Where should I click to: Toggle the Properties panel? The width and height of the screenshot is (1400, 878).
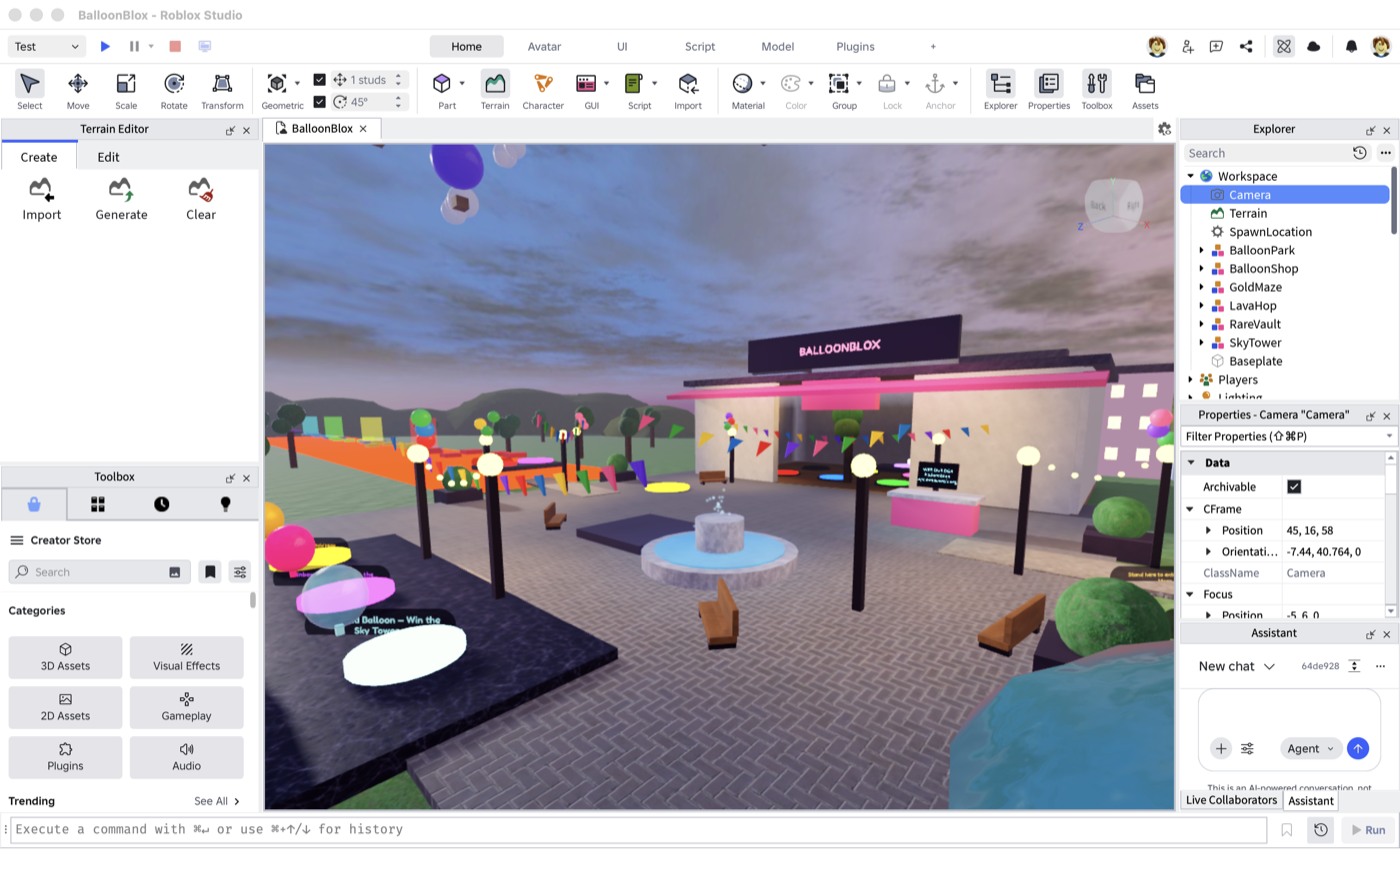click(x=1049, y=90)
